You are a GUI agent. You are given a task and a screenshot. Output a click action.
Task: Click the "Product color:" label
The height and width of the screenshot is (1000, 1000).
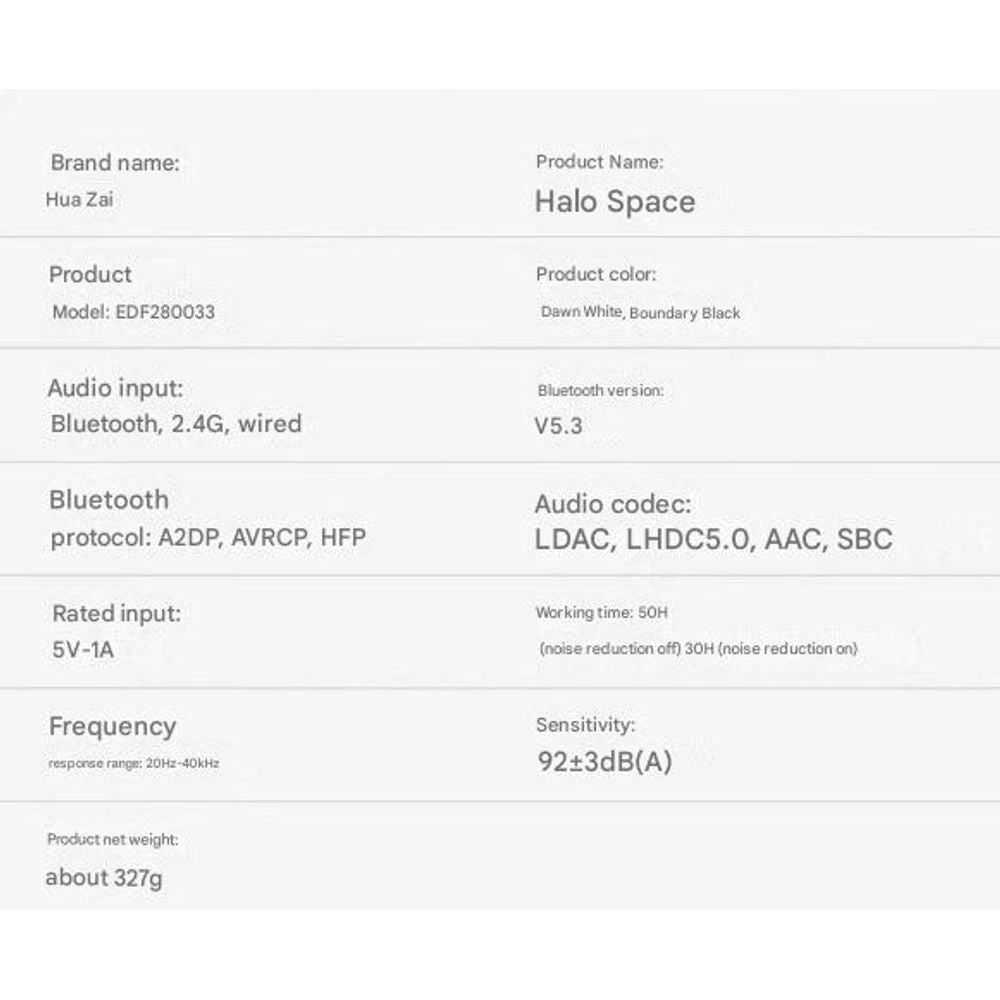(596, 274)
